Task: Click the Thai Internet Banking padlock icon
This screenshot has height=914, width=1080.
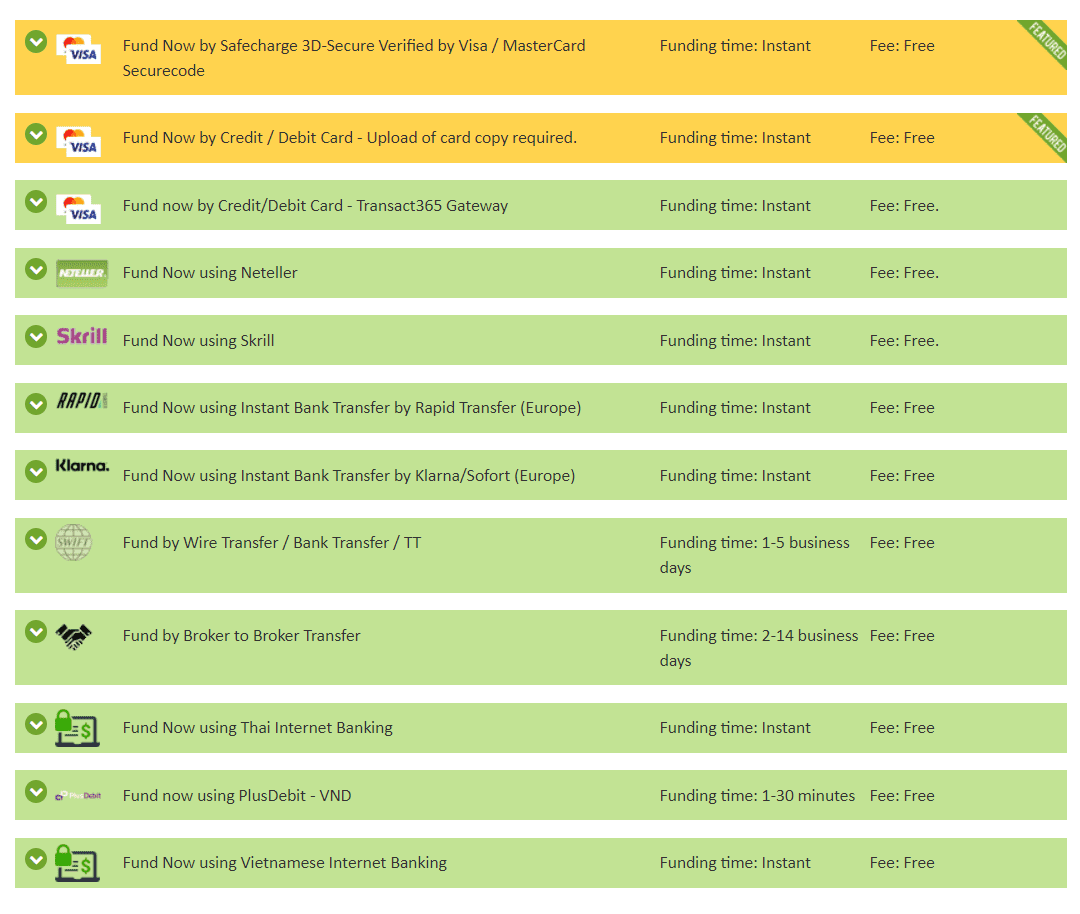Action: (x=77, y=728)
